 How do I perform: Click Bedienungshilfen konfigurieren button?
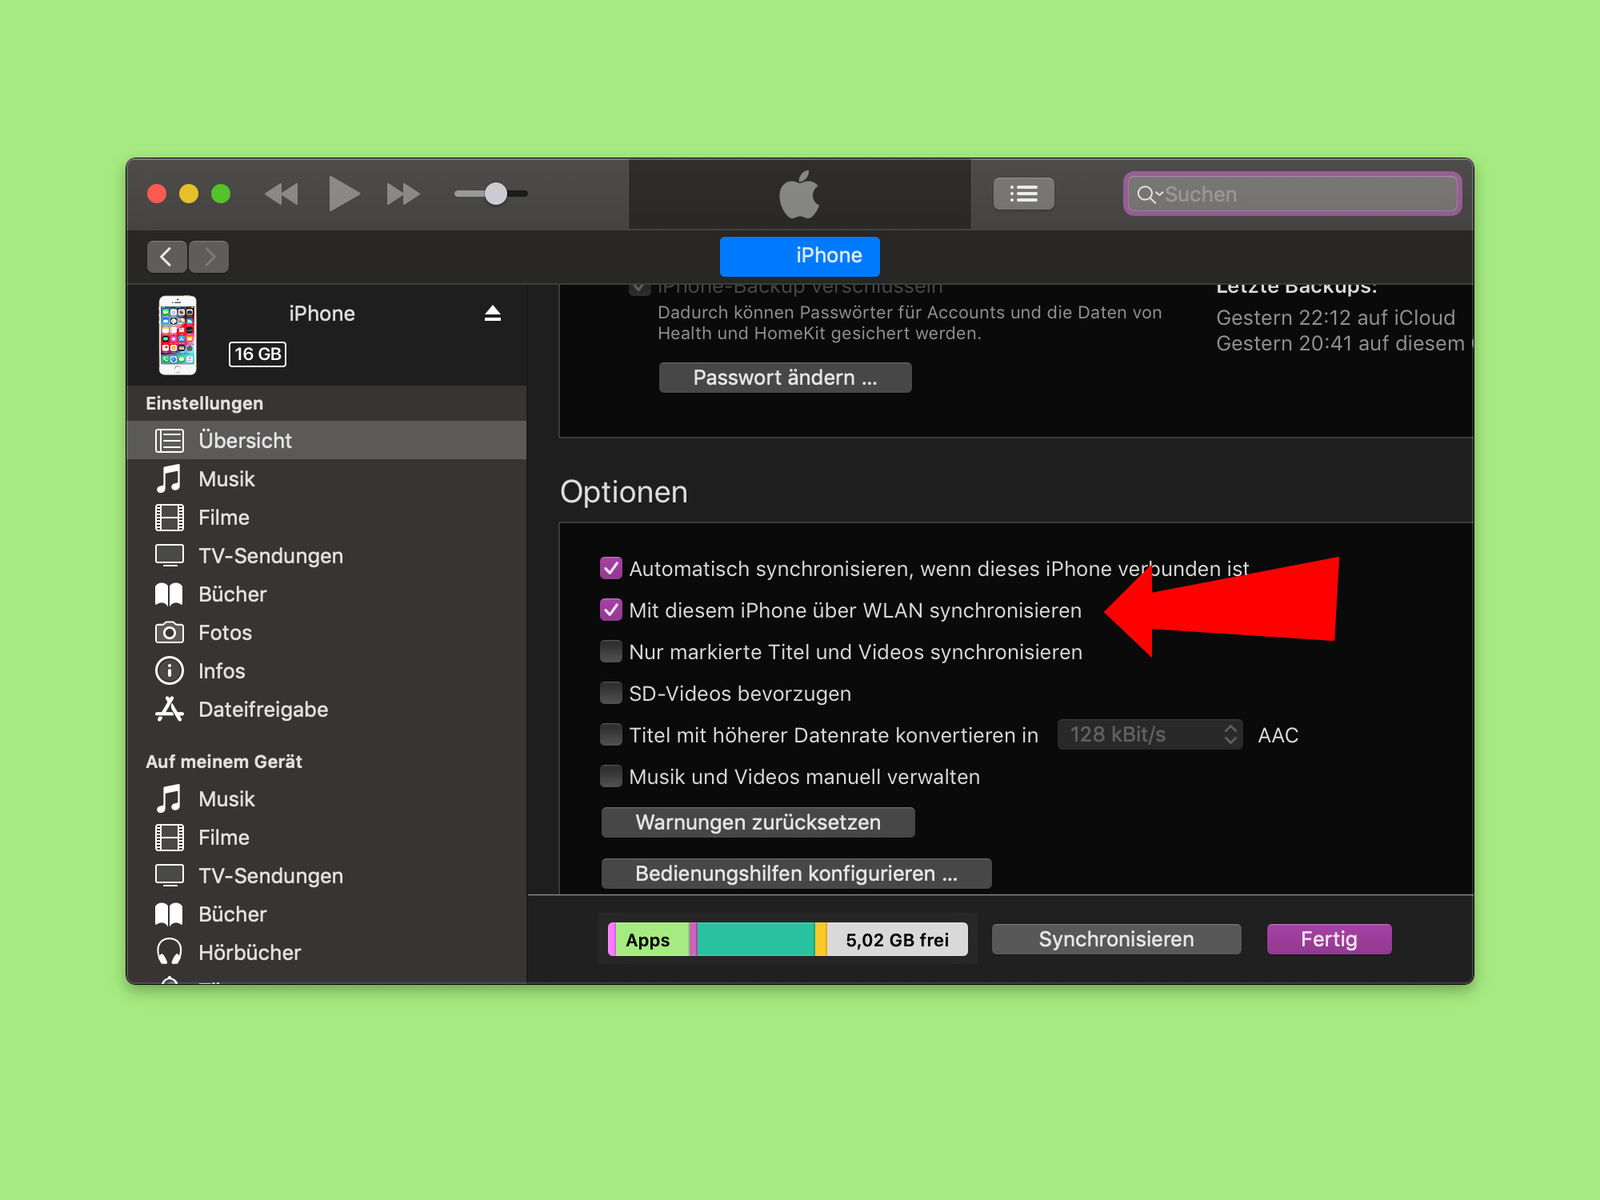(x=796, y=874)
